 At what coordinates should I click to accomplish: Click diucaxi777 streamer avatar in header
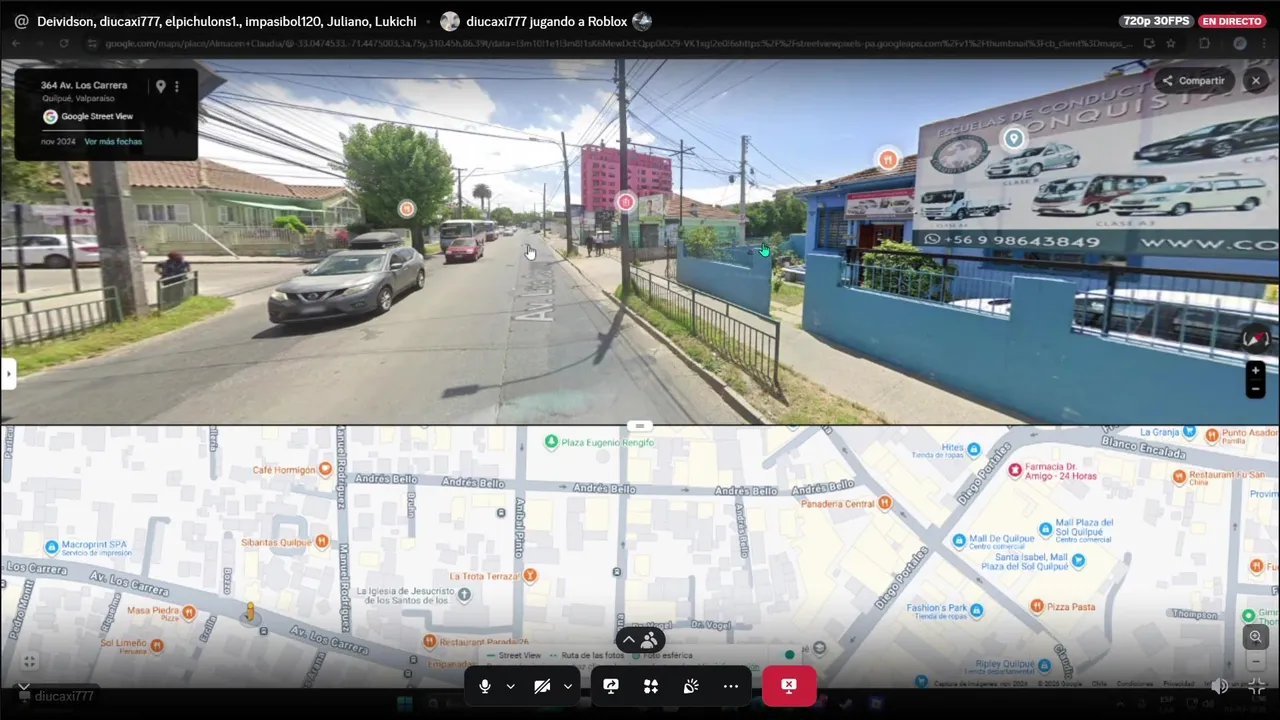pos(450,21)
